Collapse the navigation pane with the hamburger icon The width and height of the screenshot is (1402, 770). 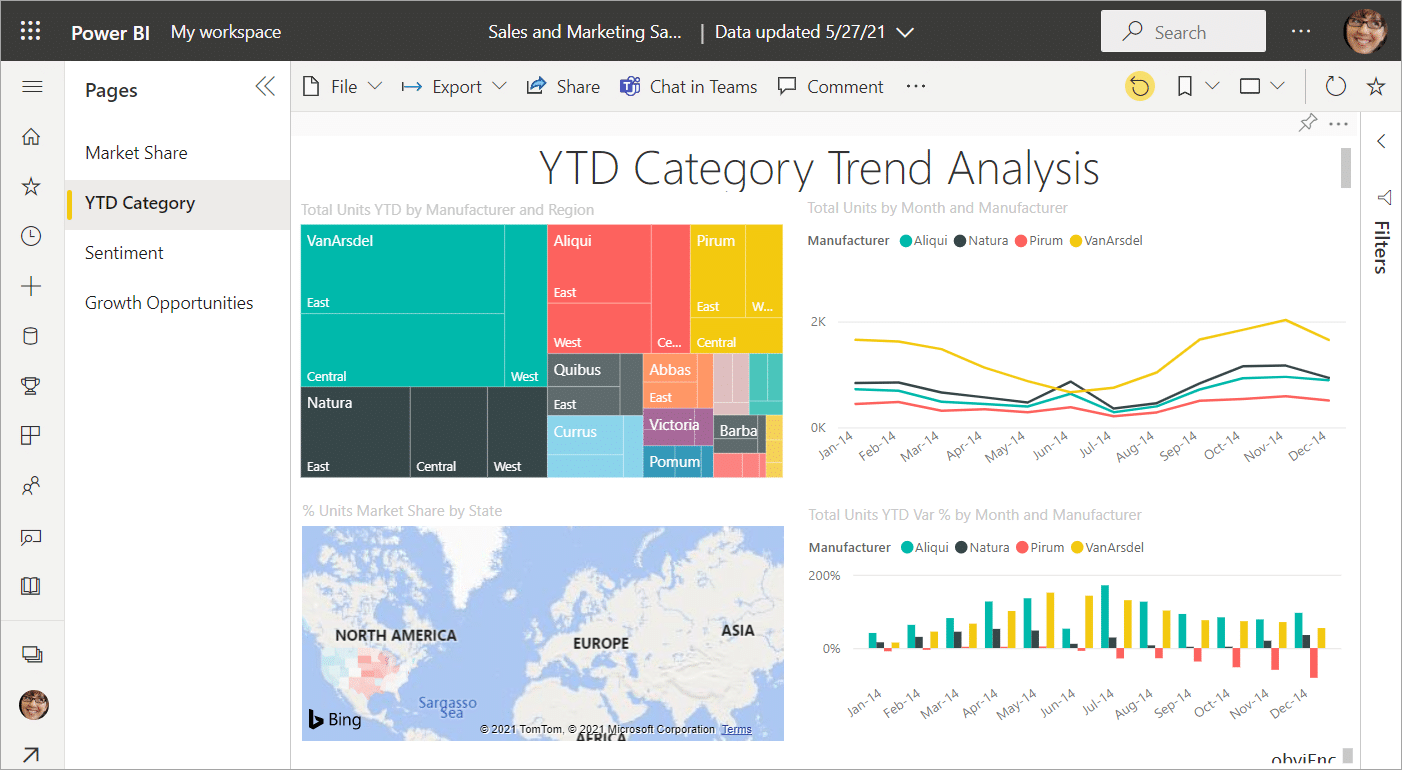pos(31,86)
